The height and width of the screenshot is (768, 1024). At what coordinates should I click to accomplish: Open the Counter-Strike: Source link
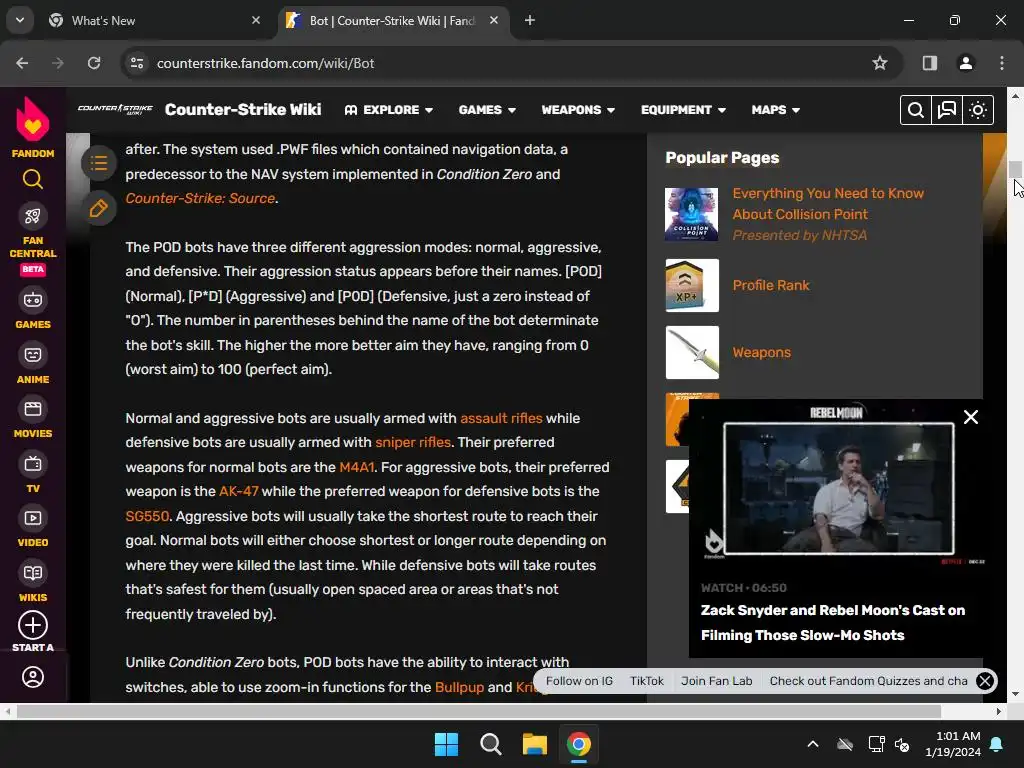tap(200, 199)
